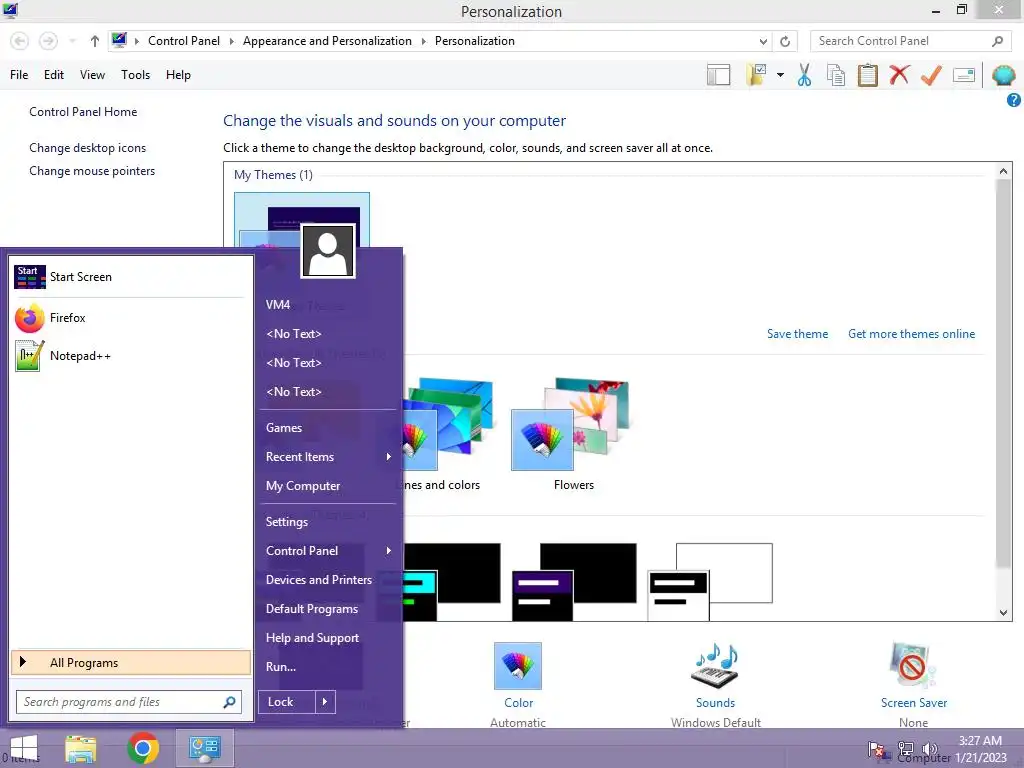The image size is (1024, 768).
Task: Click the user account picture
Action: (x=328, y=251)
